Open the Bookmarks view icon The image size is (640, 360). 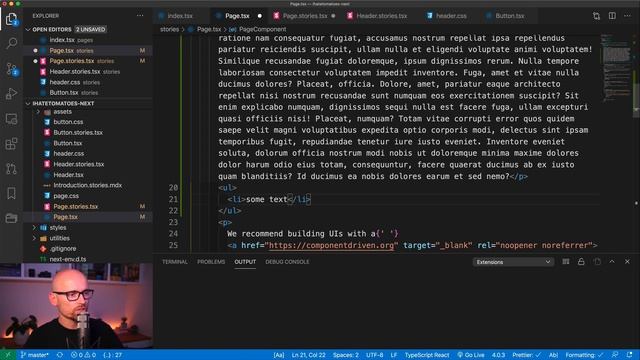click(11, 193)
